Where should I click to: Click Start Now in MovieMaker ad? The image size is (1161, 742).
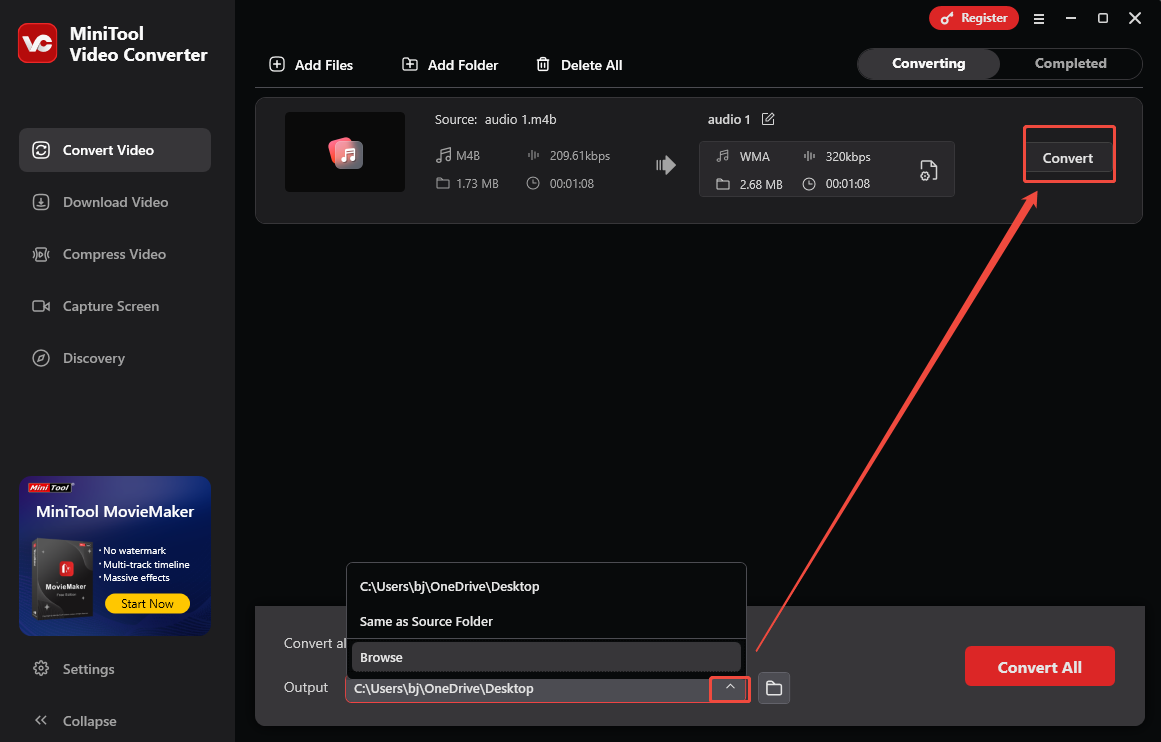coord(147,604)
